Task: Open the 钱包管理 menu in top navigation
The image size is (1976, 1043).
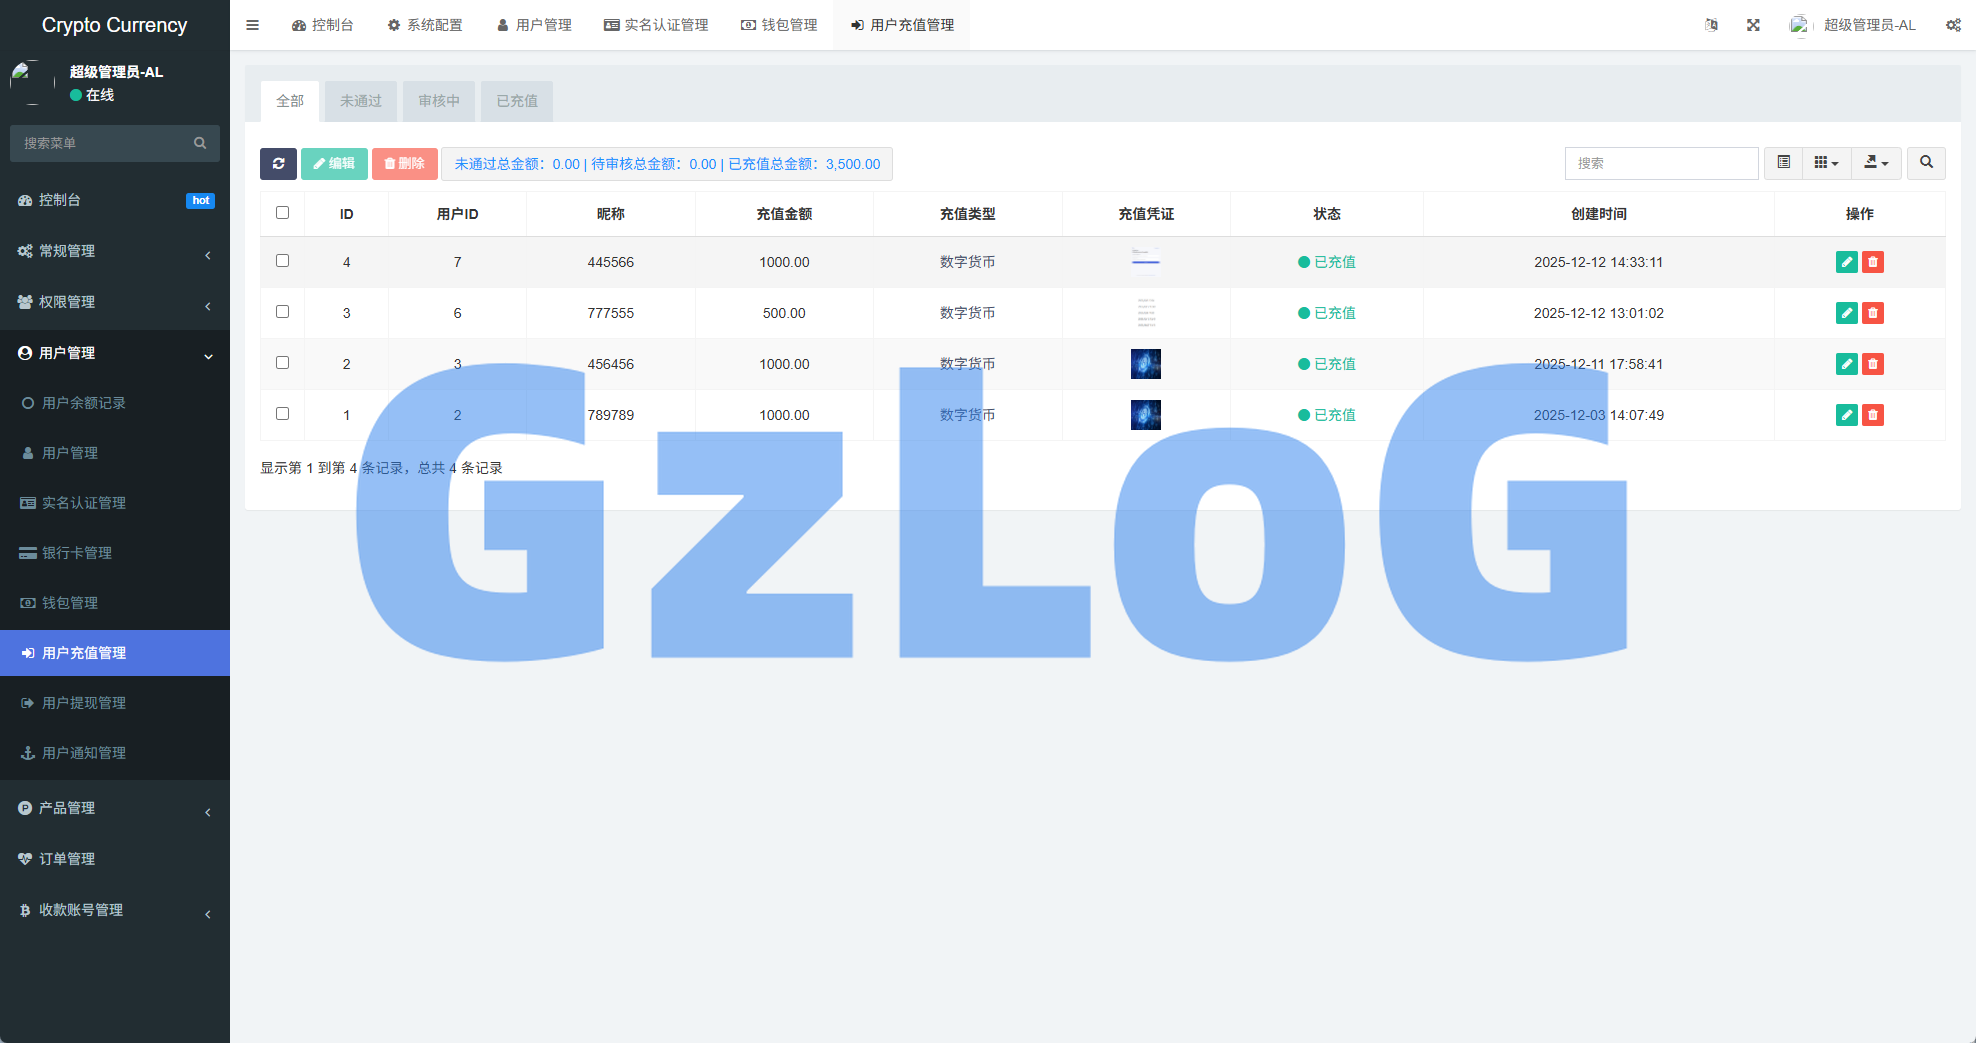Action: point(779,24)
